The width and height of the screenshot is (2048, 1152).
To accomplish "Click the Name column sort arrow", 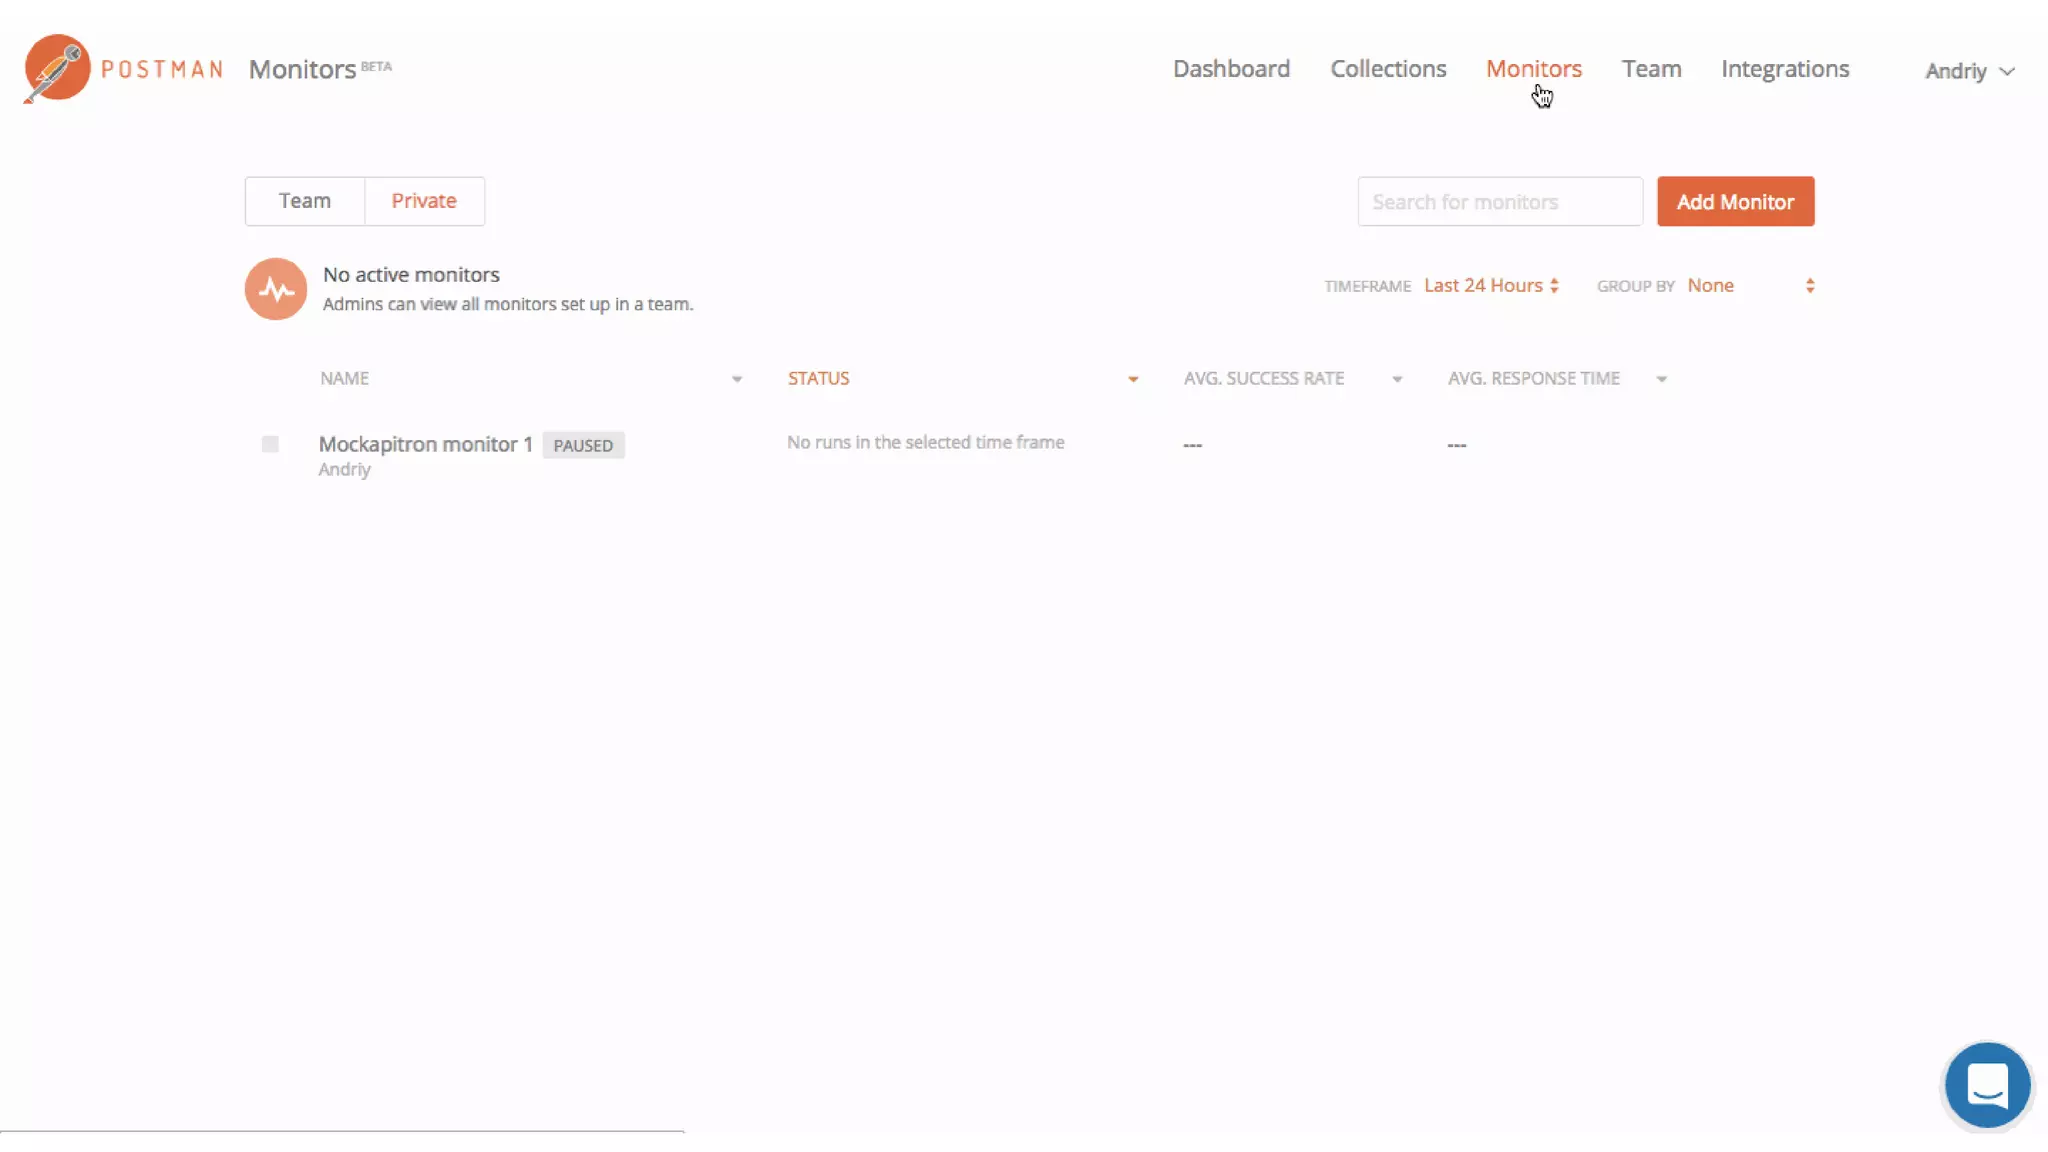I will coord(737,379).
